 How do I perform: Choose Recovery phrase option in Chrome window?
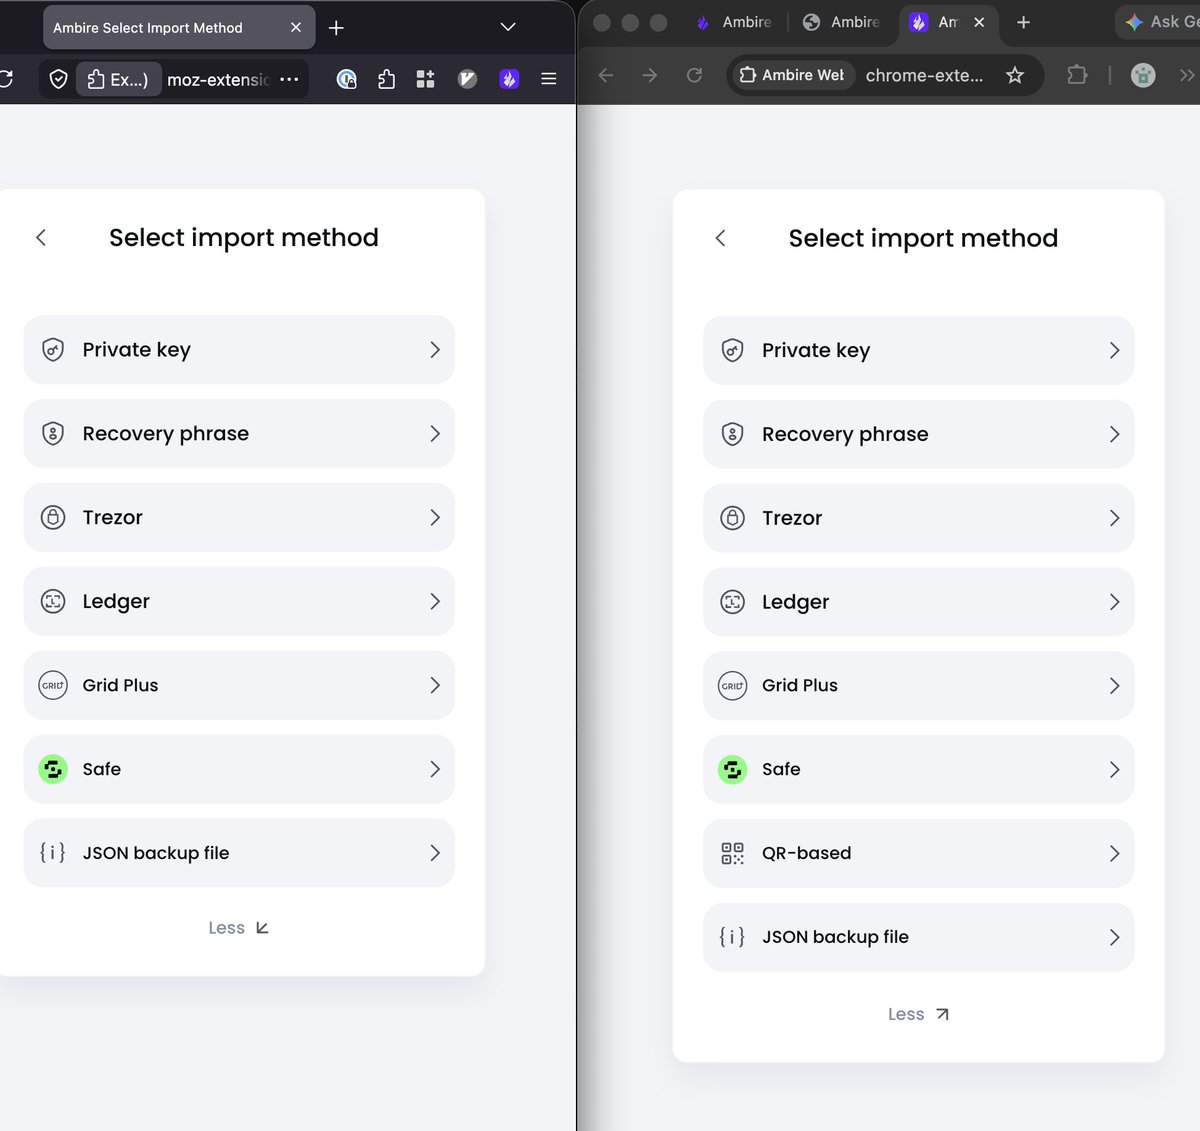tap(919, 434)
